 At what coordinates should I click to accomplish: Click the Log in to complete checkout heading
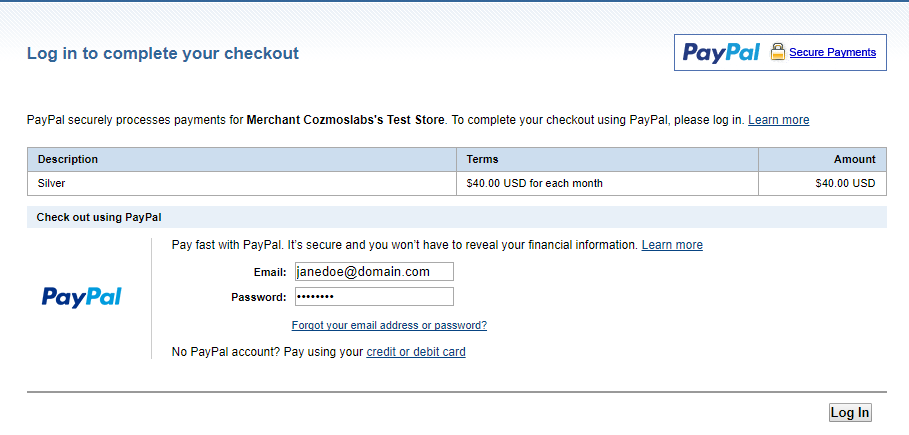pos(163,54)
